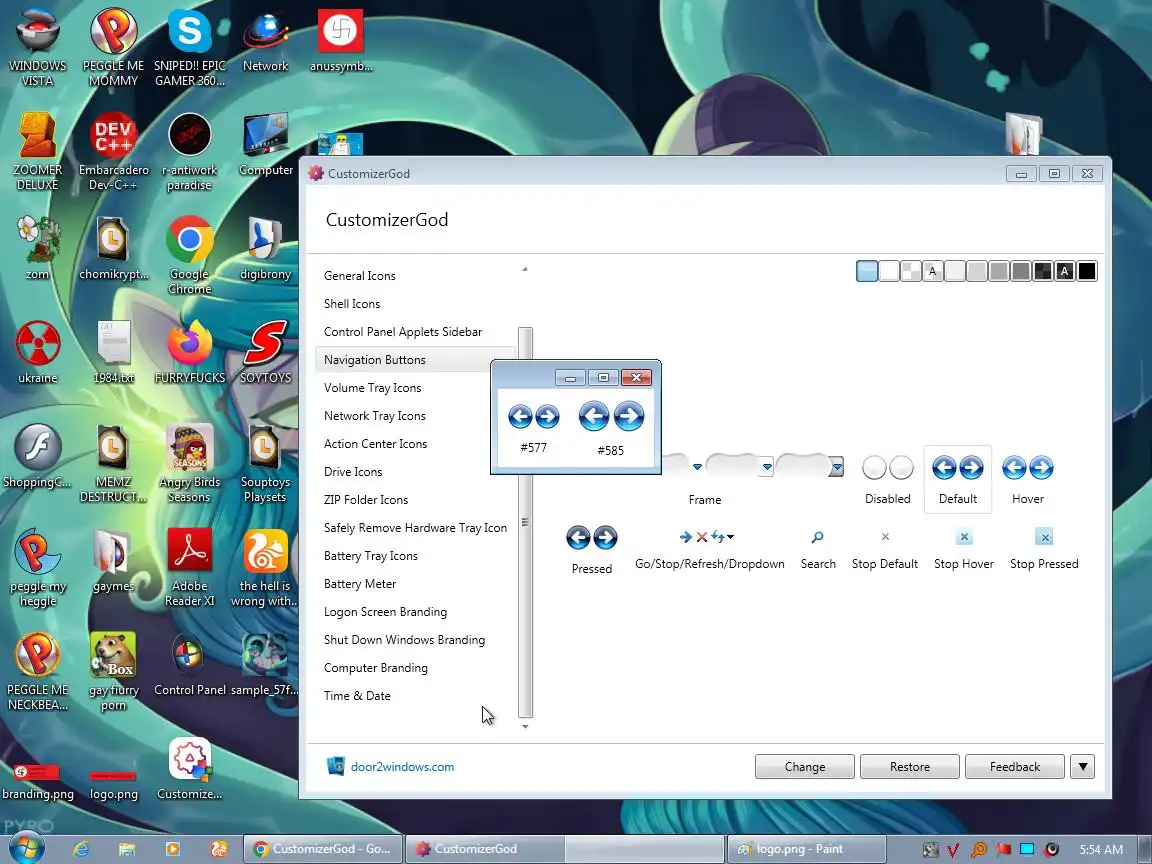The width and height of the screenshot is (1152, 864).
Task: Select the Stop Pressed image
Action: (x=1044, y=537)
